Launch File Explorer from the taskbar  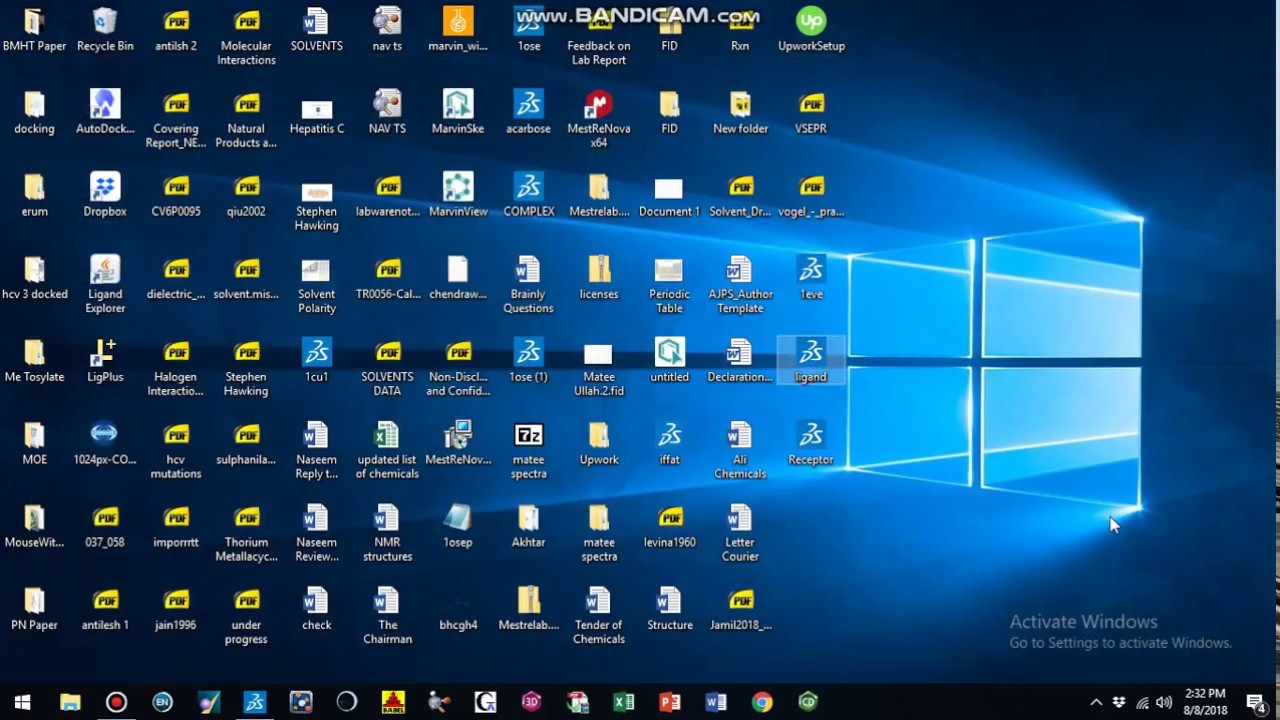point(70,702)
